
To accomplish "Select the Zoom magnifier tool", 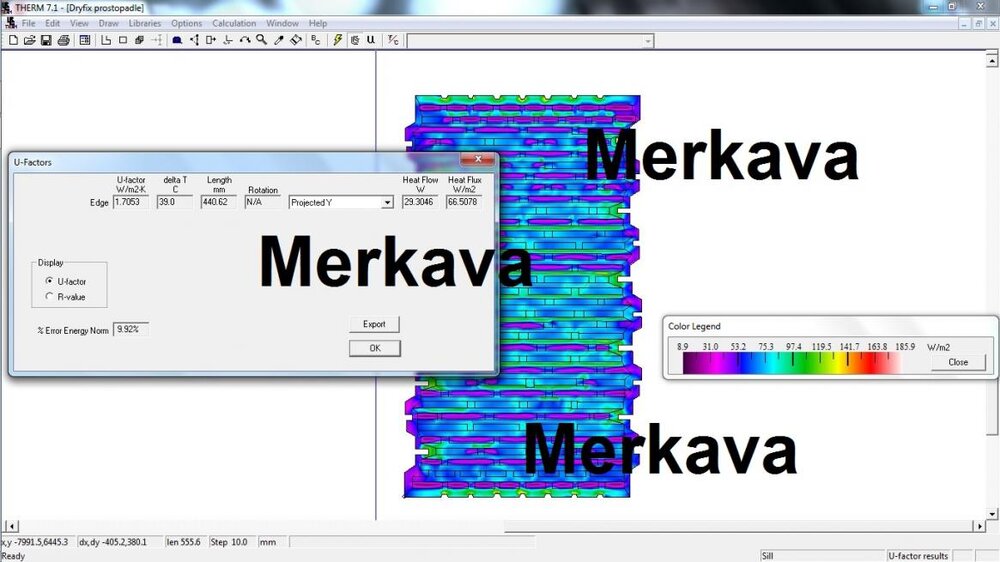I will coord(261,40).
